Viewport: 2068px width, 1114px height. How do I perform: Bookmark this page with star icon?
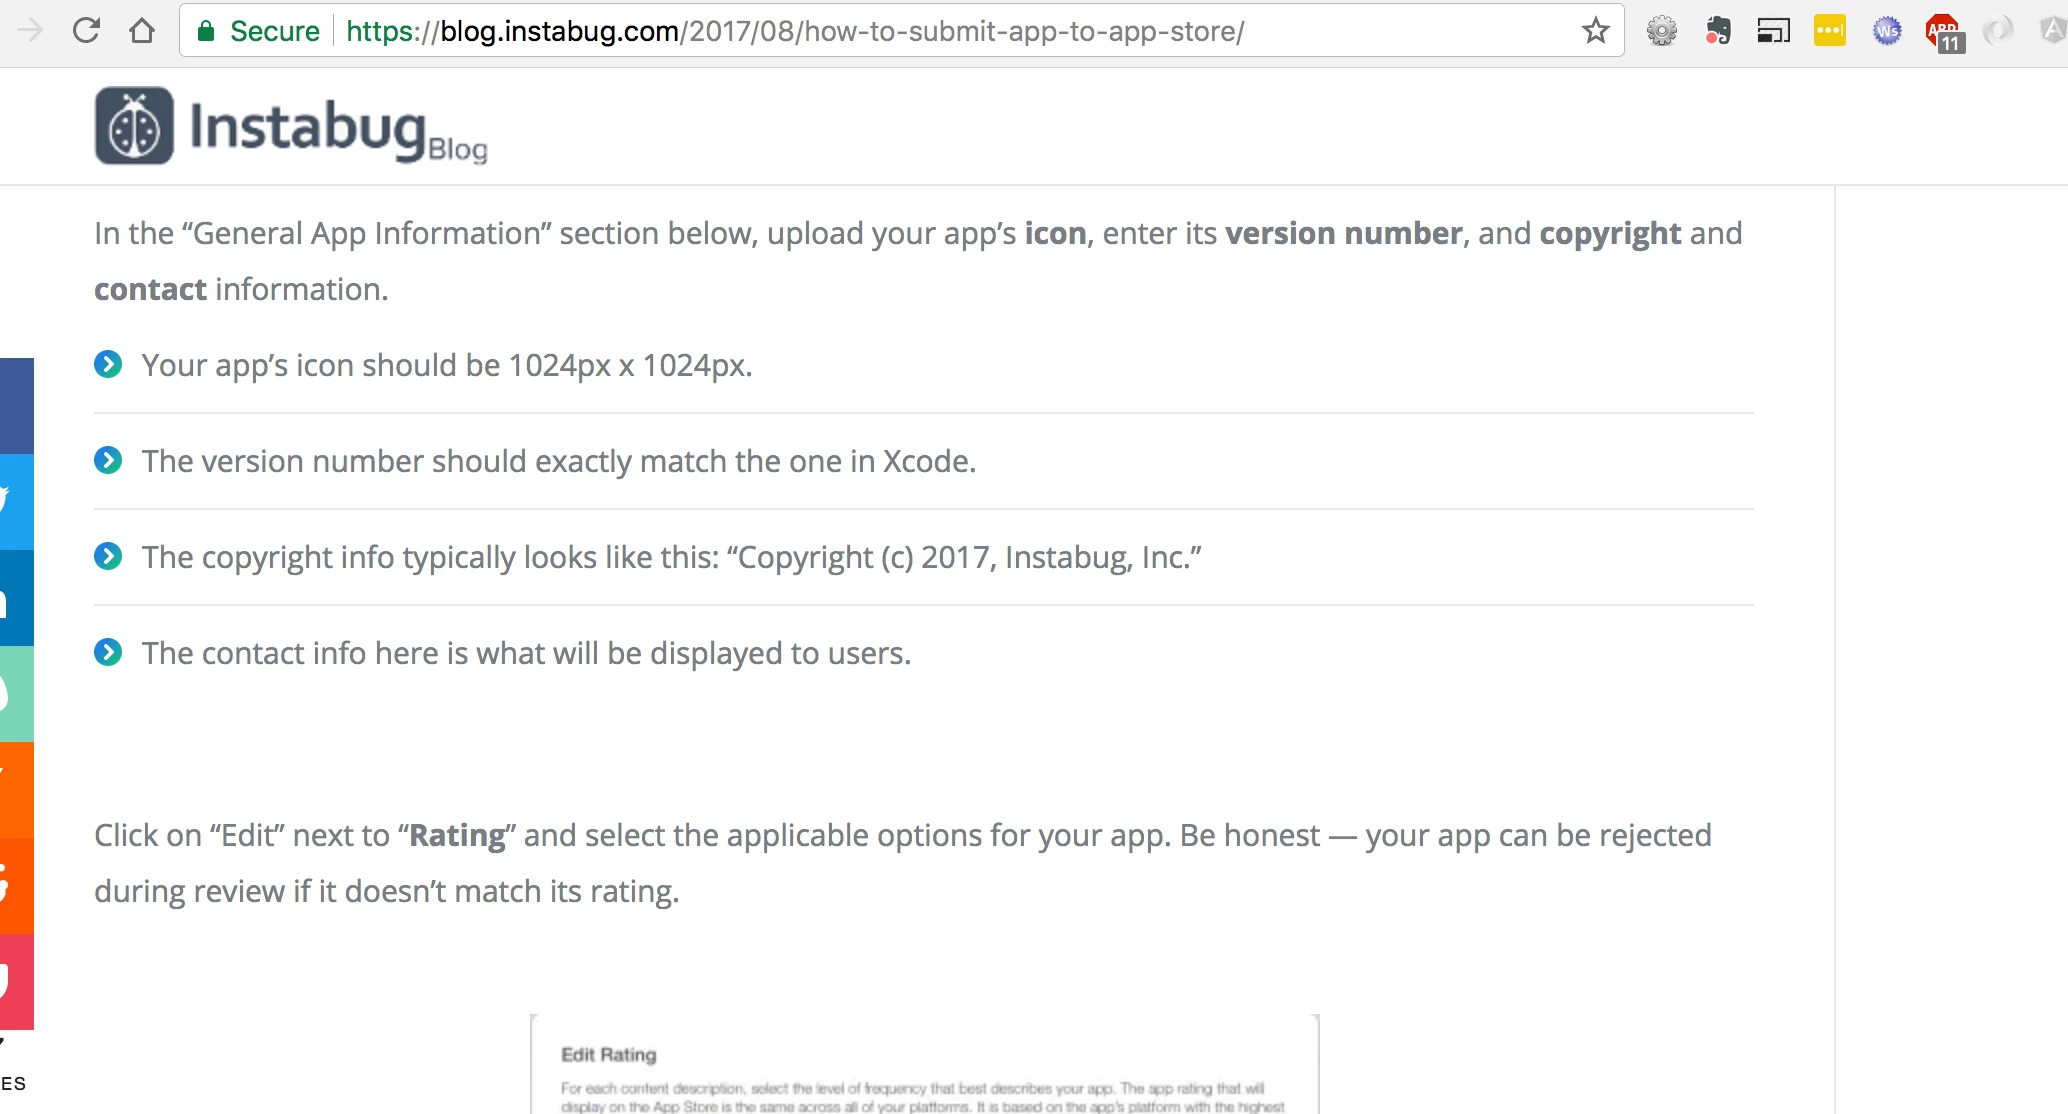(x=1595, y=31)
